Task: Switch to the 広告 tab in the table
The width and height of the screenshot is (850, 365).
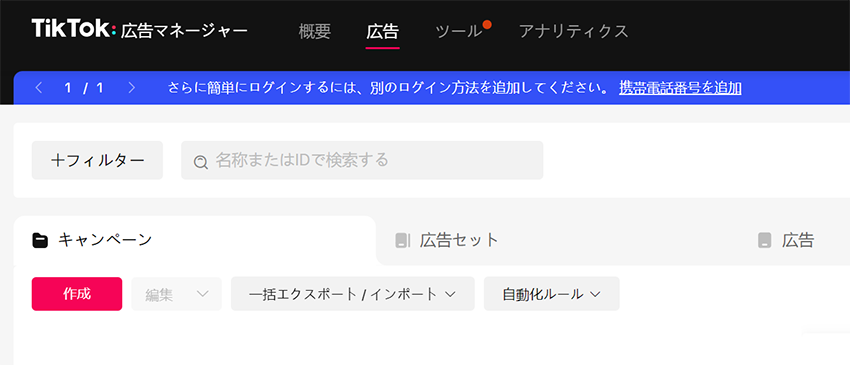Action: pyautogui.click(x=798, y=240)
